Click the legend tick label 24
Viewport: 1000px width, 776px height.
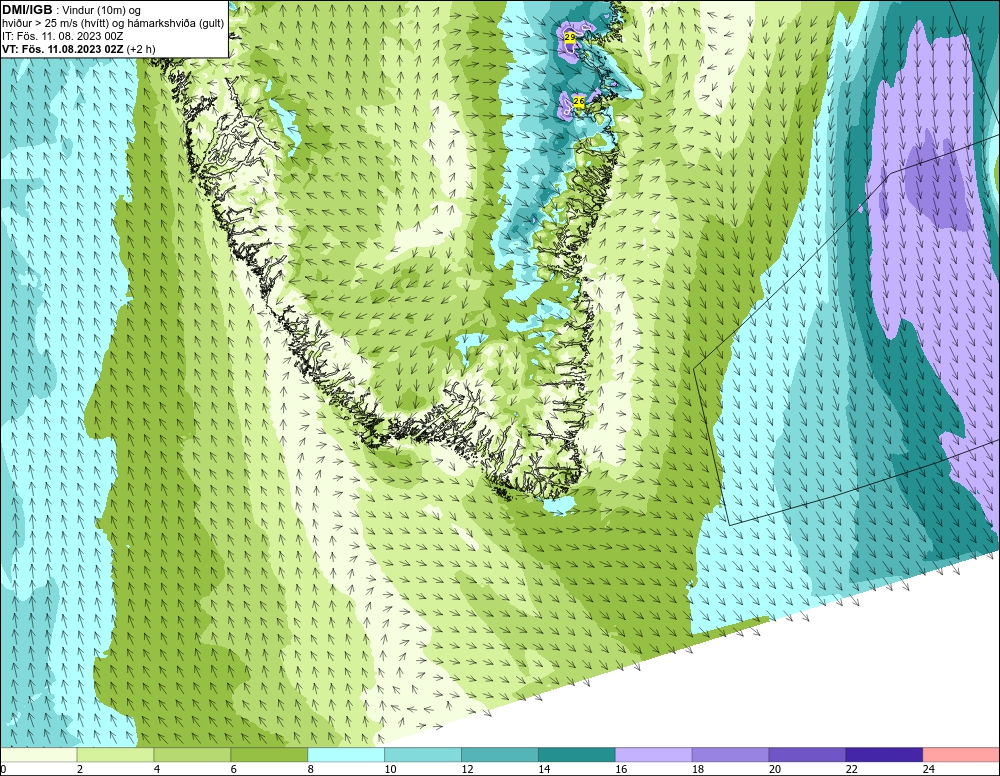point(929,769)
